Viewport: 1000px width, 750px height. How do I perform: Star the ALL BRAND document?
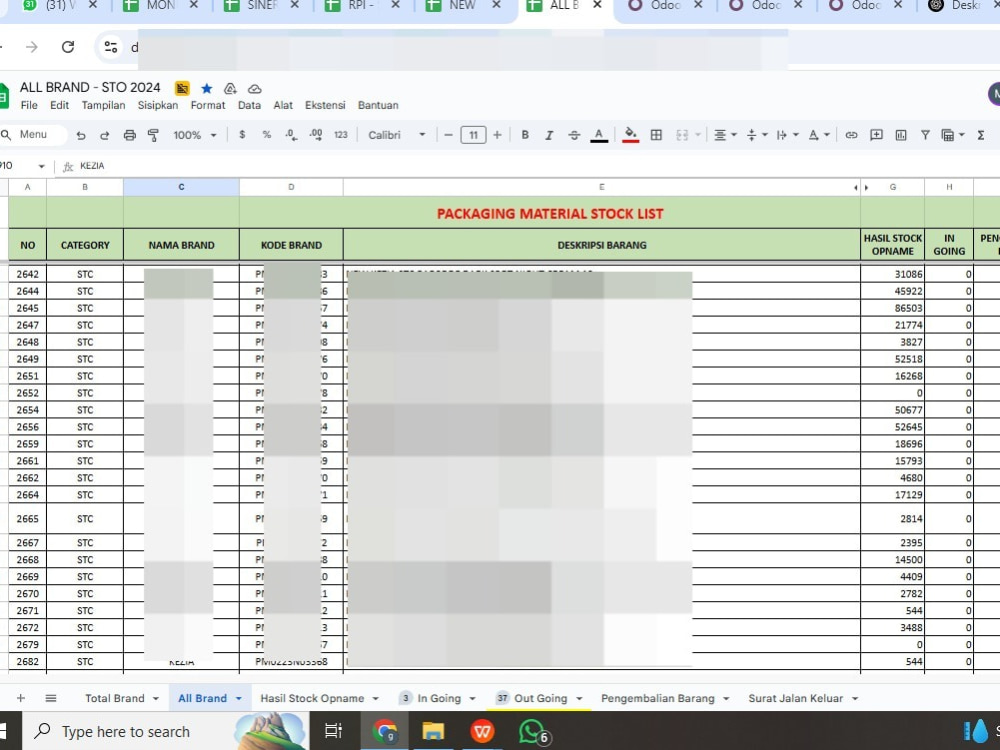coord(207,89)
